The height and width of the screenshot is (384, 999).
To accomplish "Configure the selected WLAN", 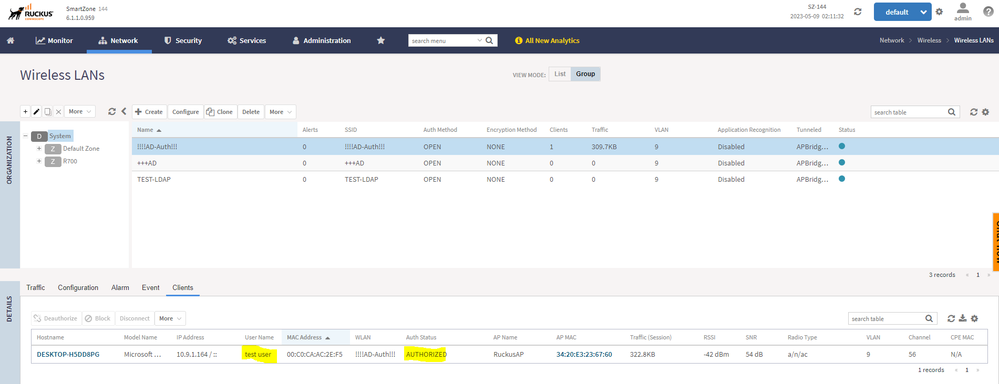I will pos(185,112).
